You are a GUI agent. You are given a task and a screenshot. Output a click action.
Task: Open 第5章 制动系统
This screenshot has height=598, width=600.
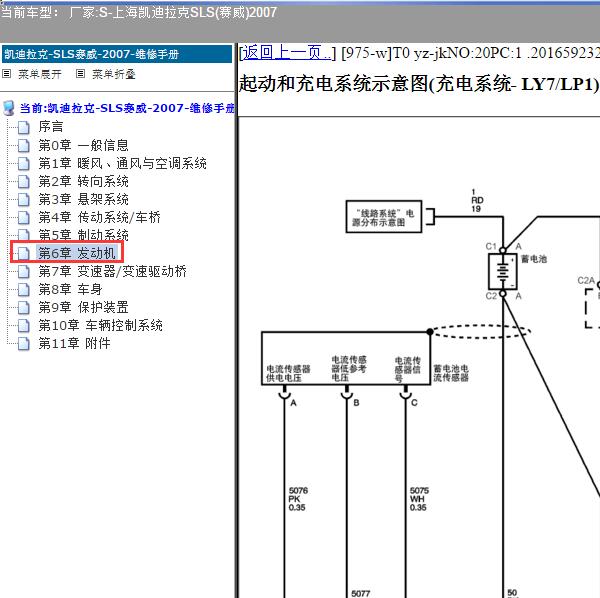83,235
